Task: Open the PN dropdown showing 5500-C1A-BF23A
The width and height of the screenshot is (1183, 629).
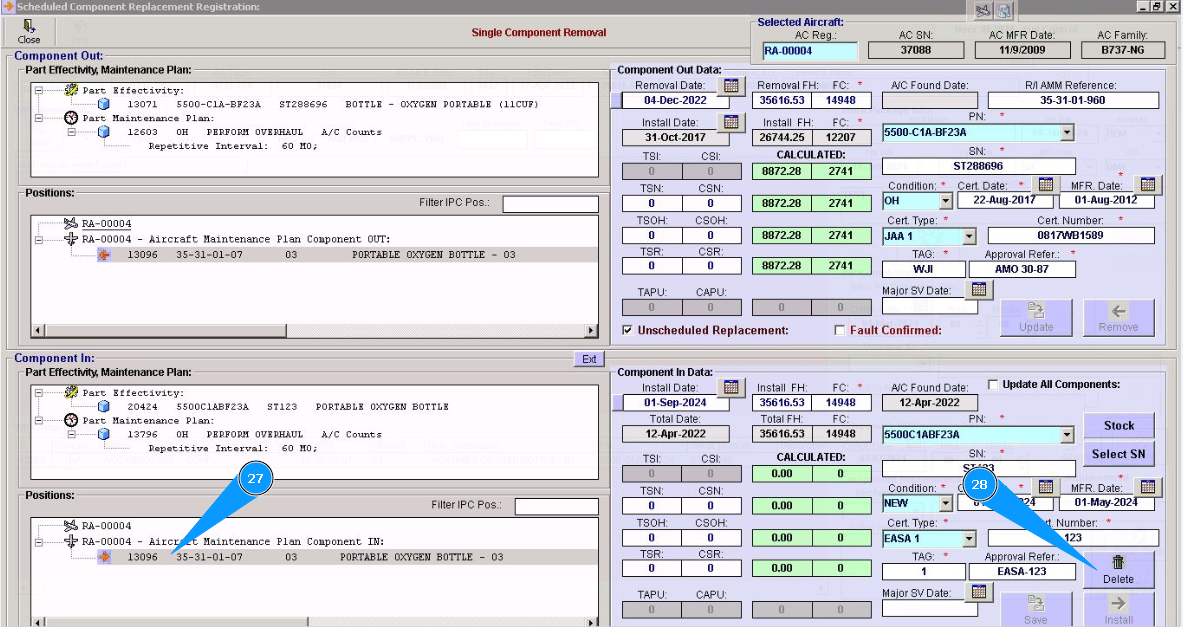Action: point(1067,132)
